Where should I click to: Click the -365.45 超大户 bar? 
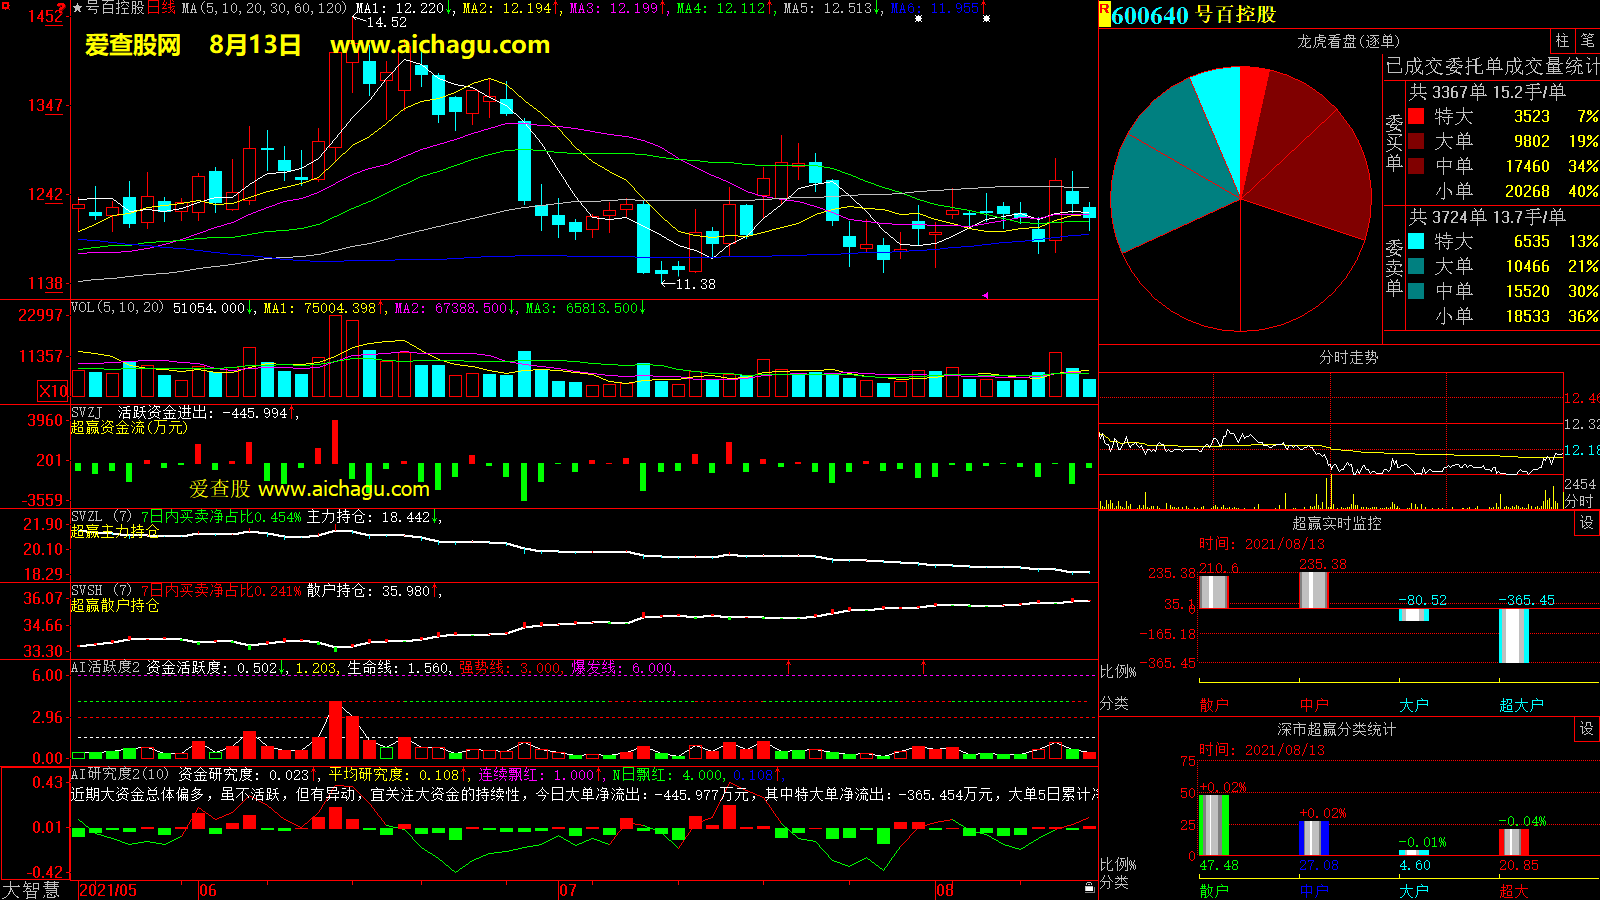point(1514,635)
